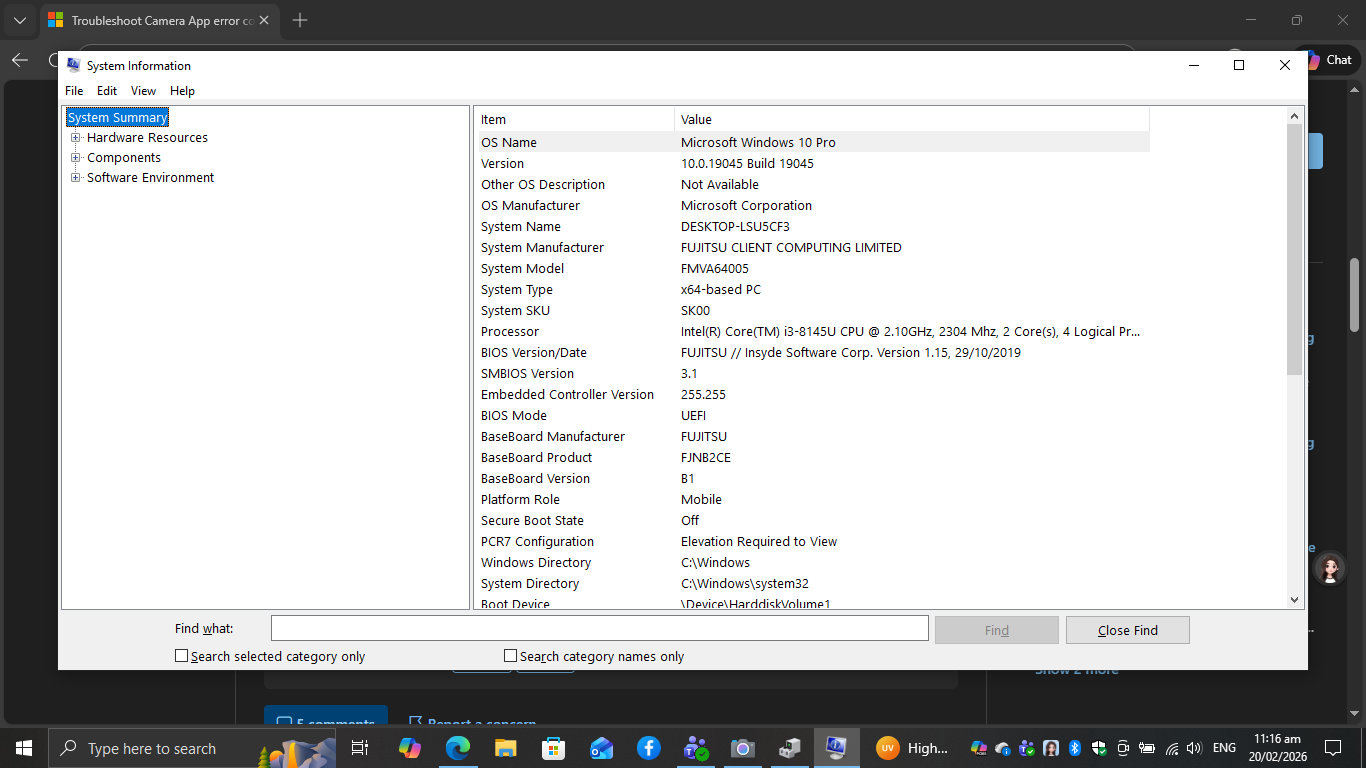Screen dimensions: 1366x768
Task: Open the Windows Start menu
Action: pyautogui.click(x=23, y=748)
